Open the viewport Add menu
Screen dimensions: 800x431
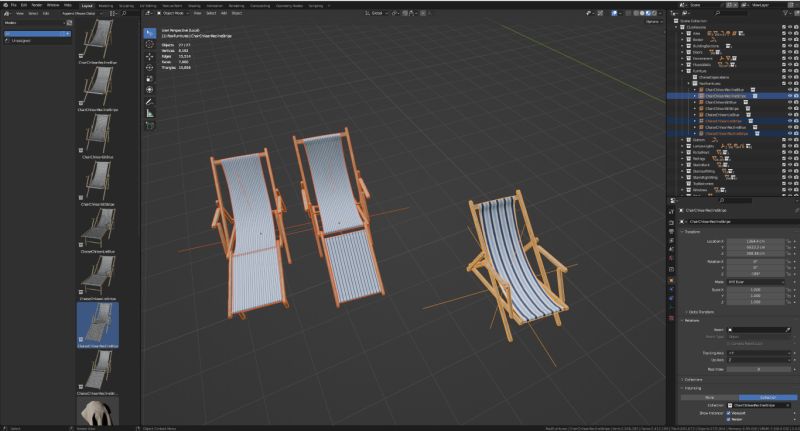(223, 13)
